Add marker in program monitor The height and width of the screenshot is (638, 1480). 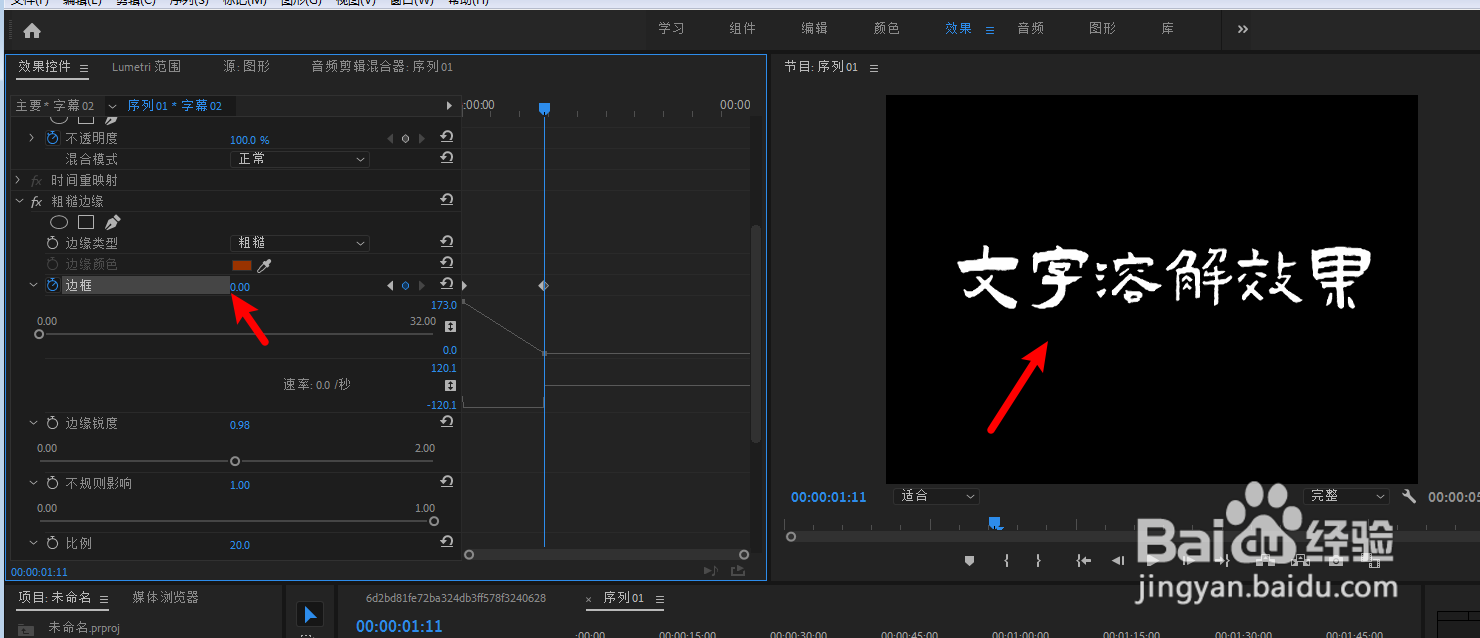pyautogui.click(x=969, y=561)
